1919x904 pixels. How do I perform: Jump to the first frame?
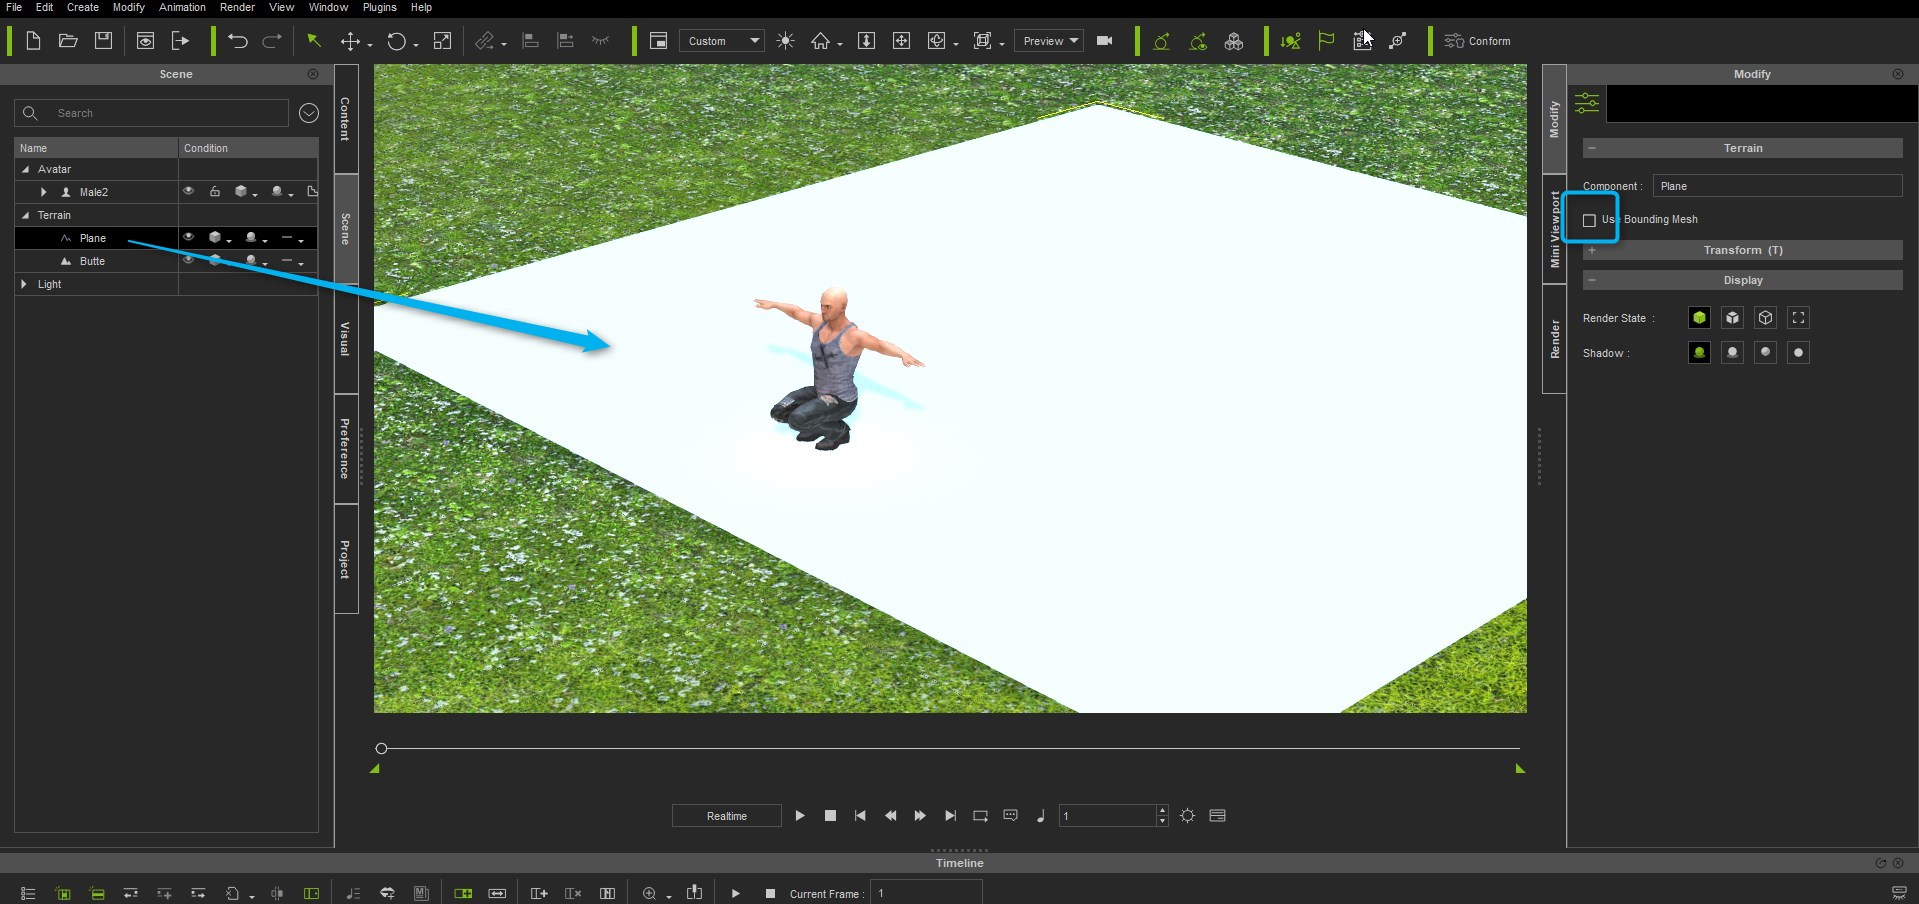click(860, 816)
